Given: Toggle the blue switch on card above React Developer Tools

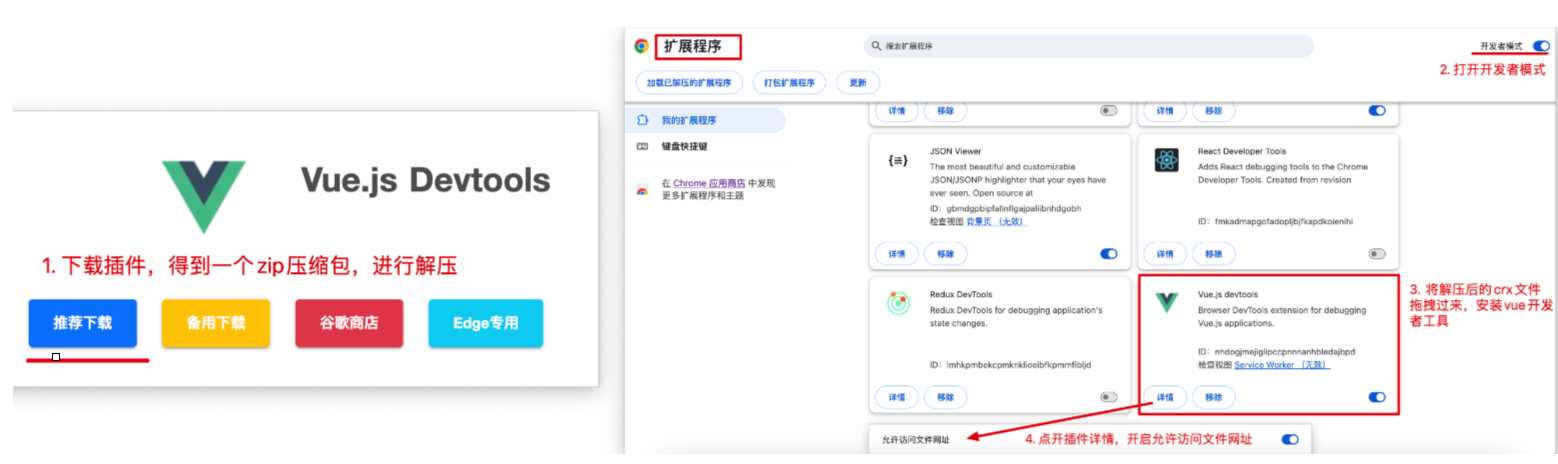Looking at the screenshot, I should tap(1377, 111).
